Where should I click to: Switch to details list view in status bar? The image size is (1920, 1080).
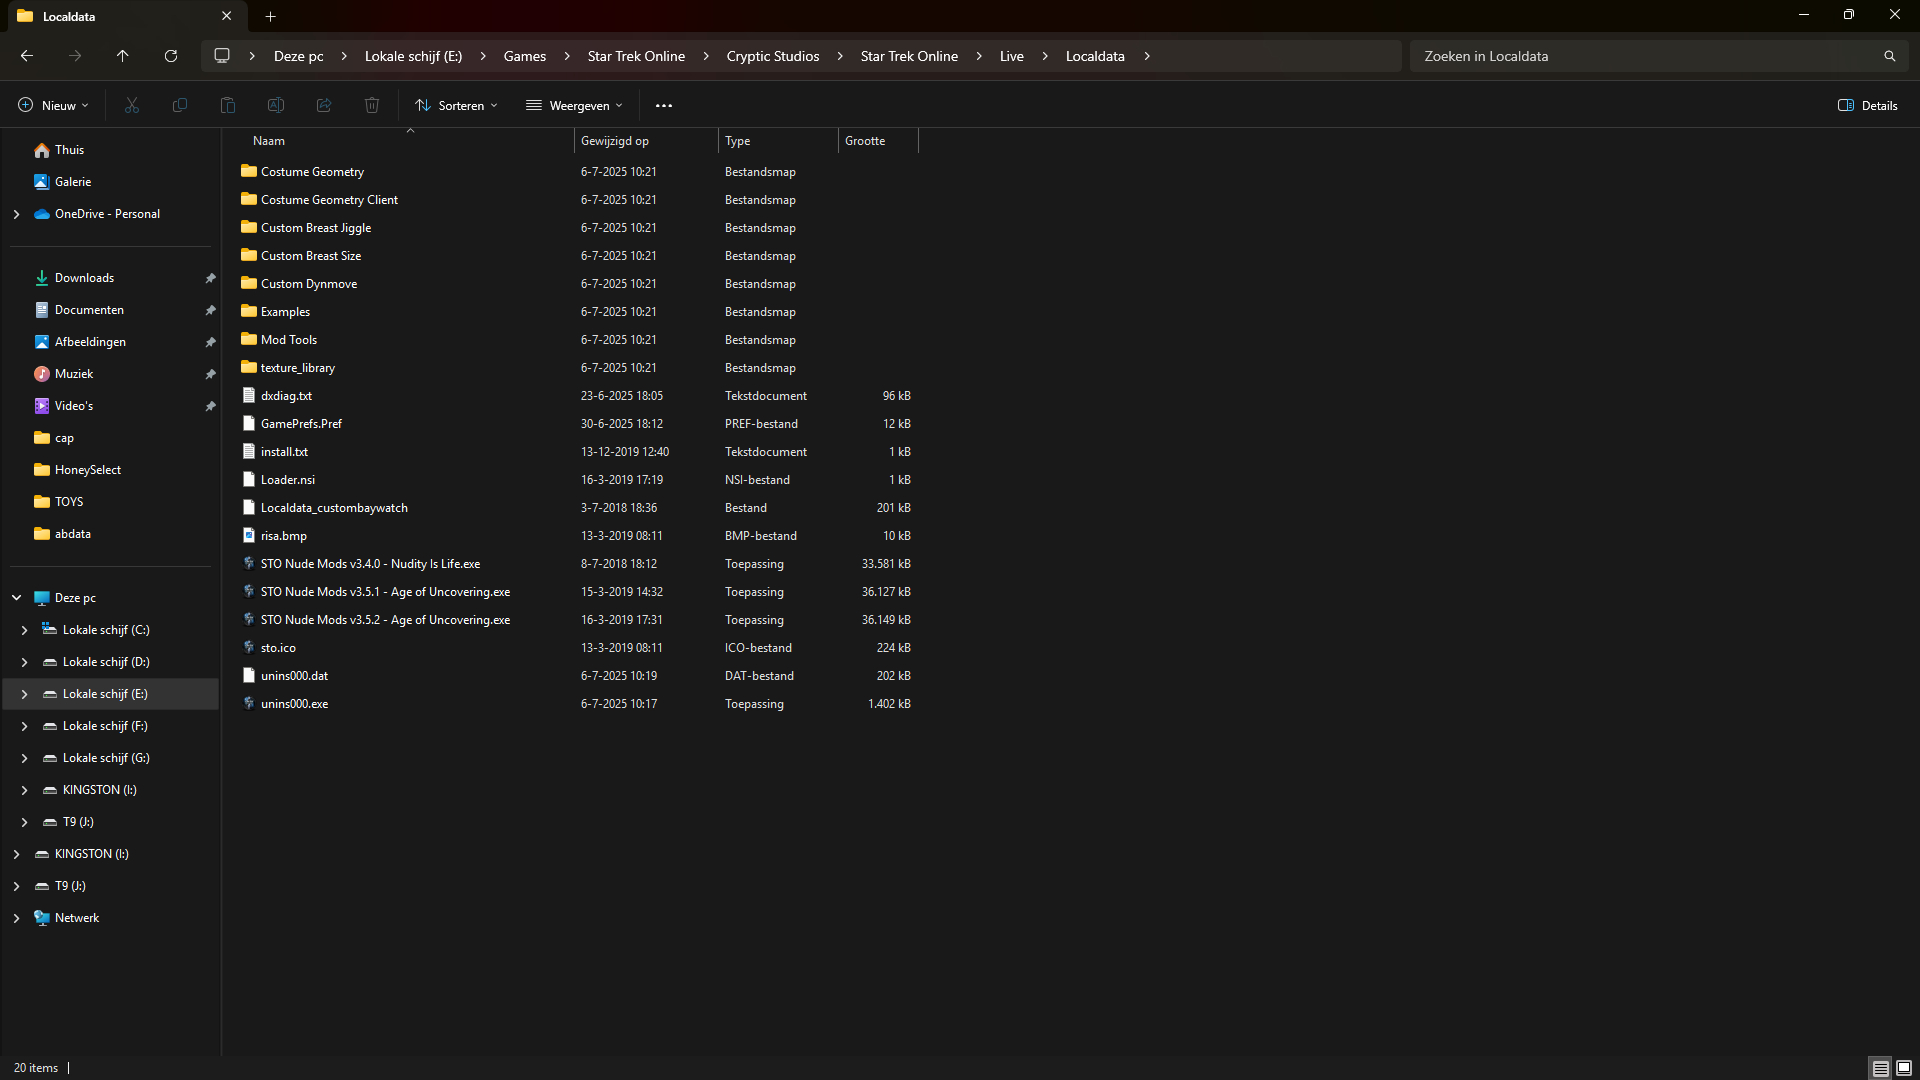(x=1880, y=1068)
